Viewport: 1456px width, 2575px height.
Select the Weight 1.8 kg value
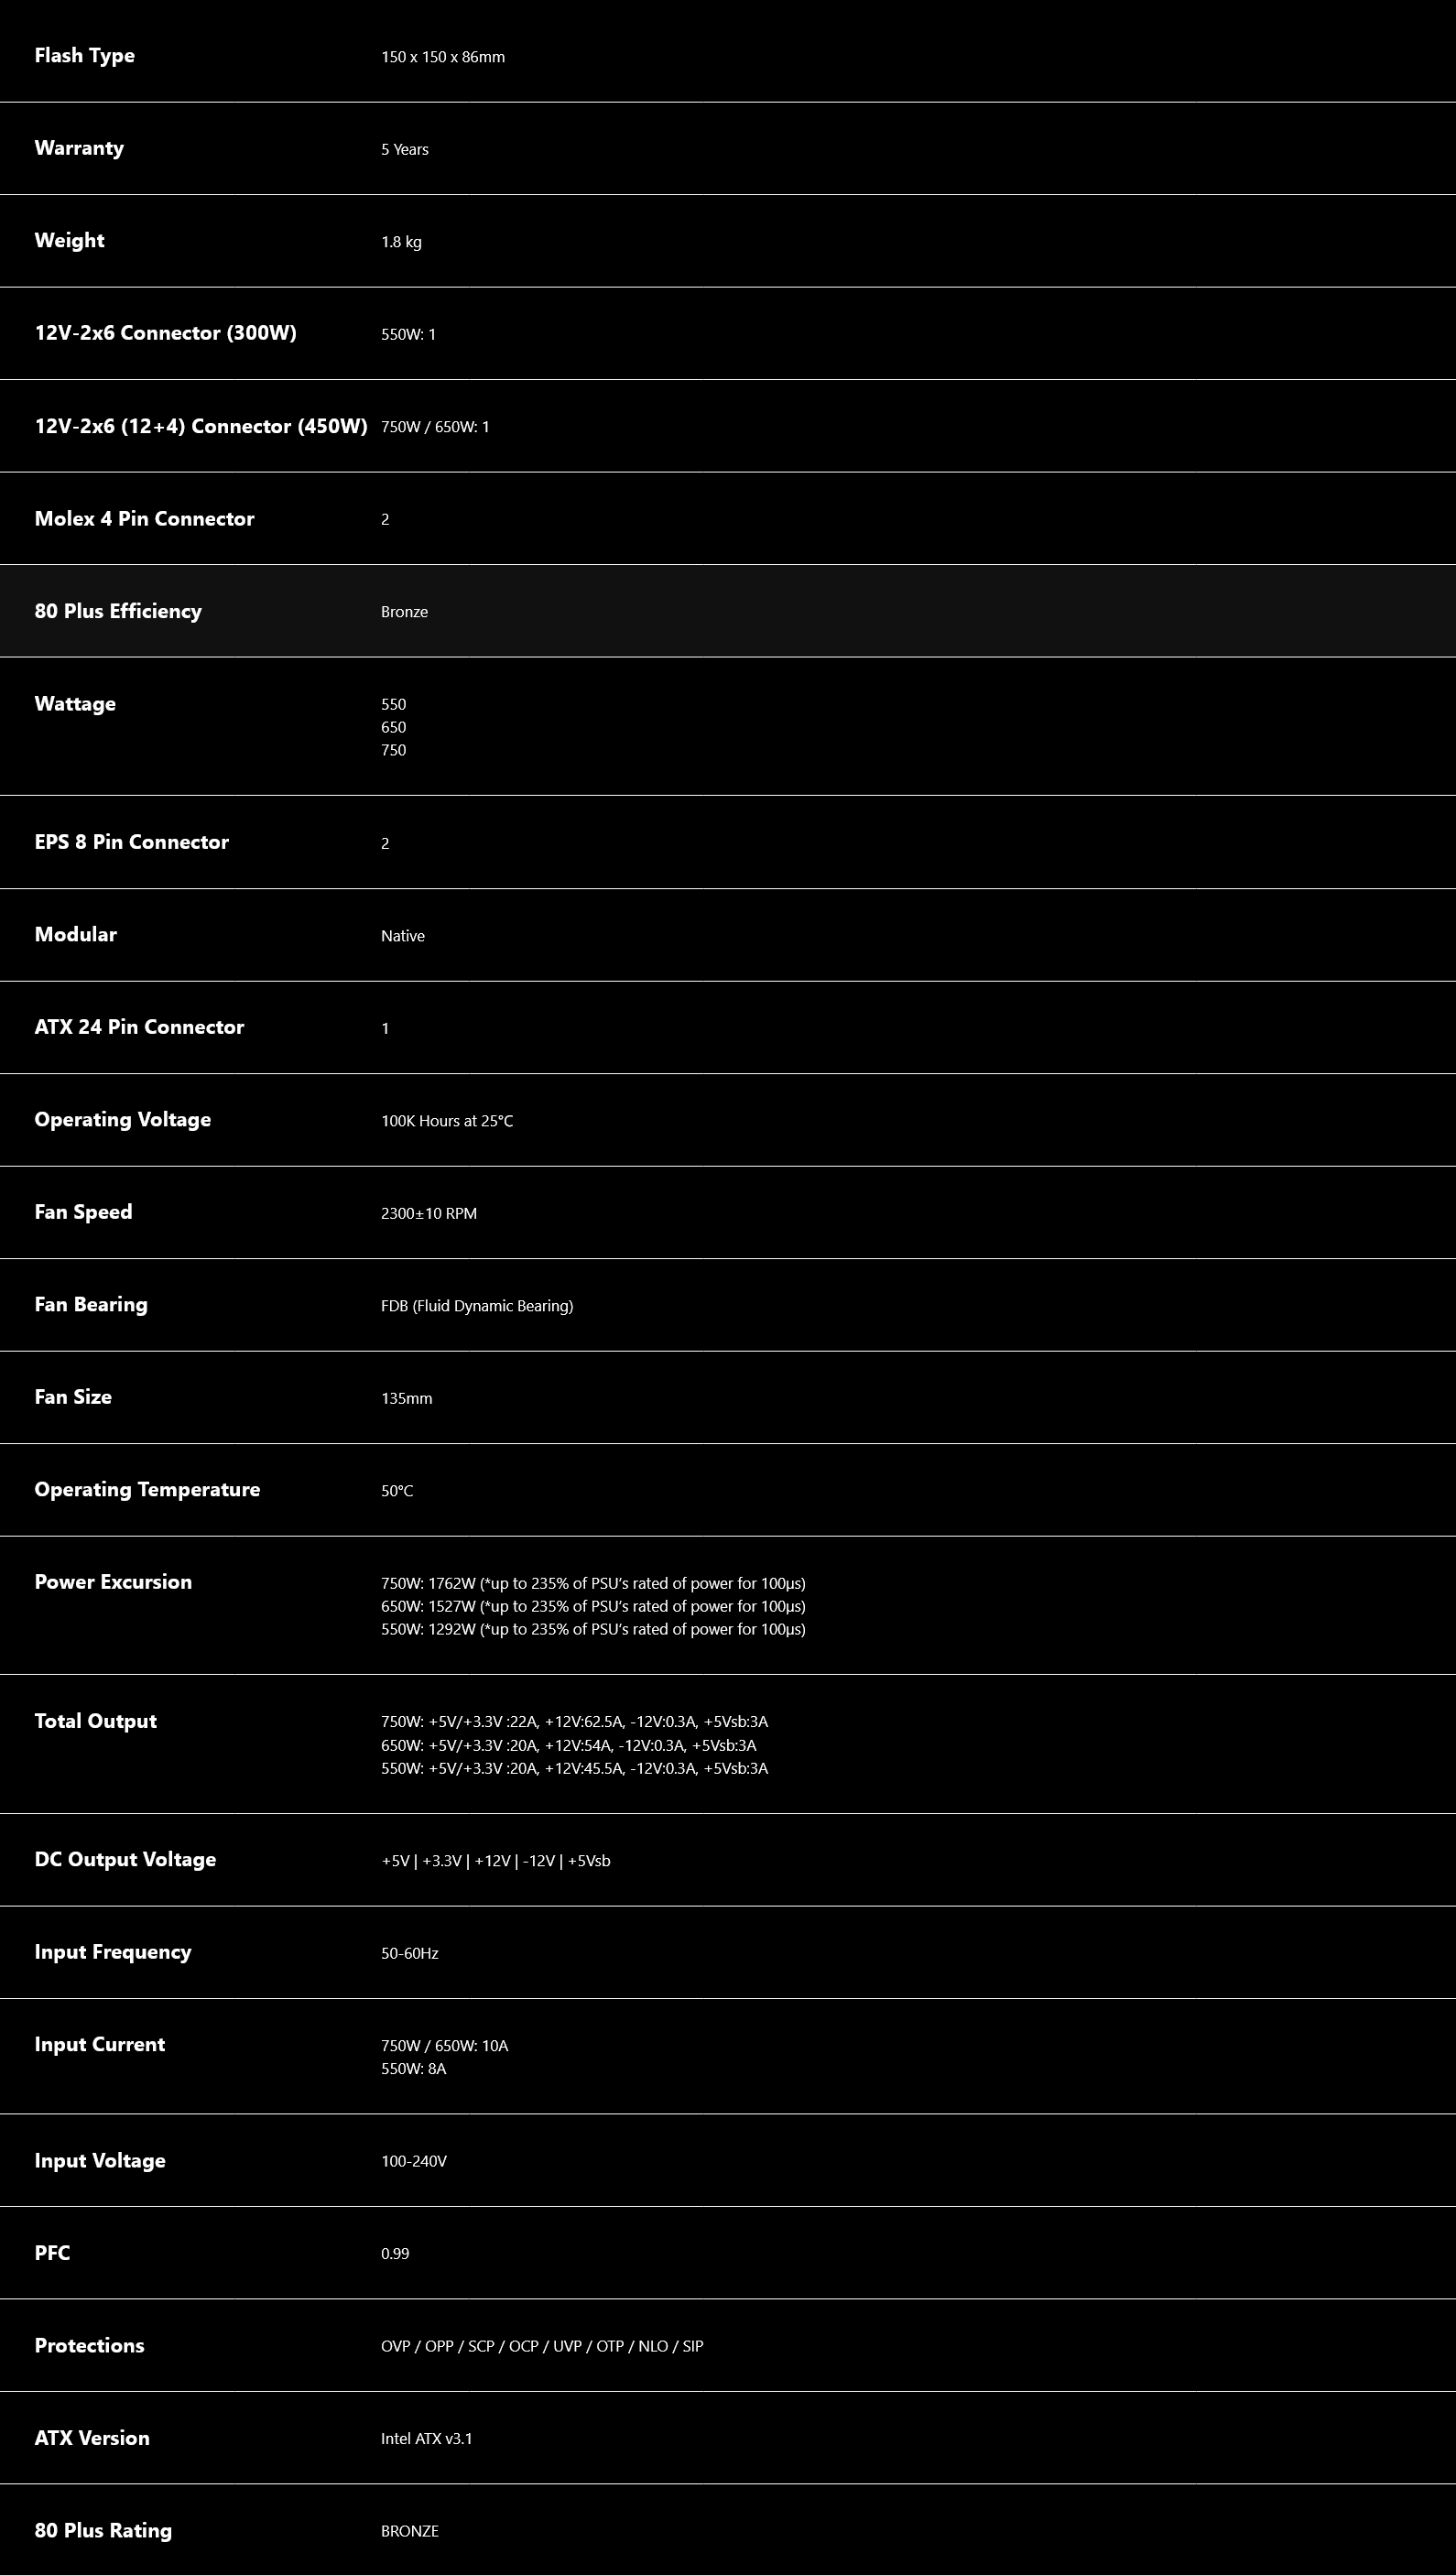401,242
